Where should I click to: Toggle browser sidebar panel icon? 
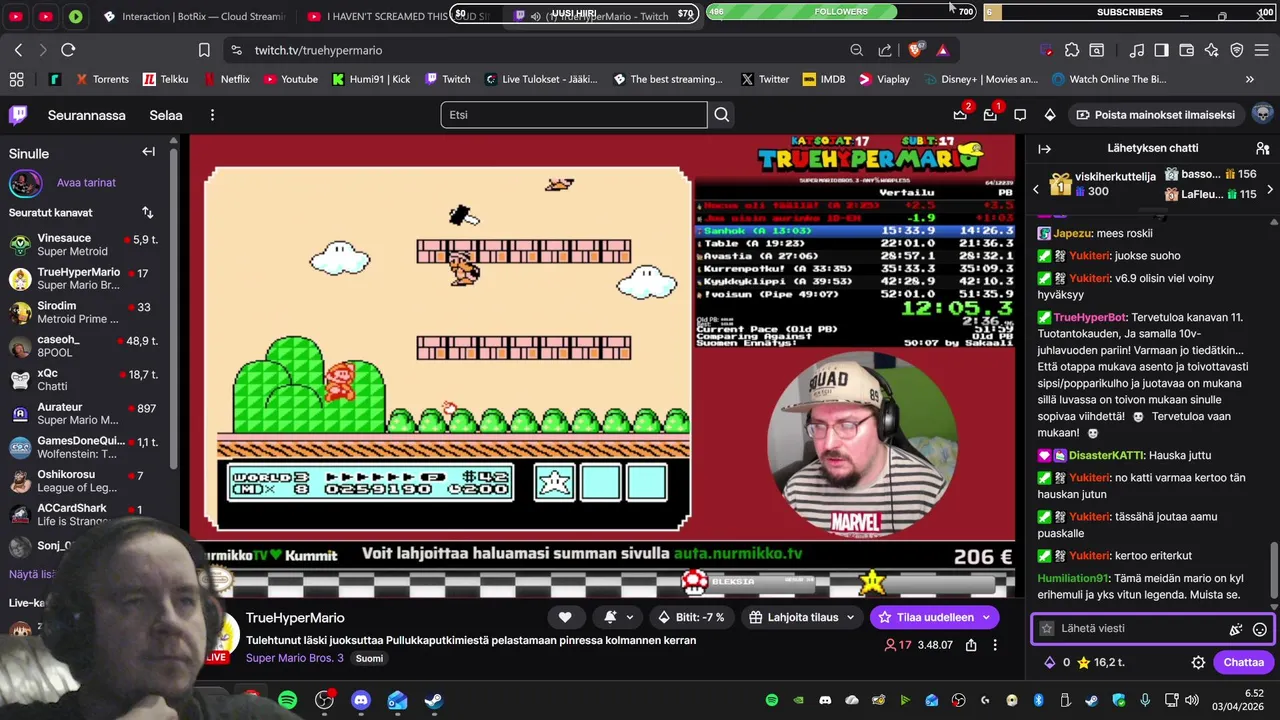tap(1161, 50)
